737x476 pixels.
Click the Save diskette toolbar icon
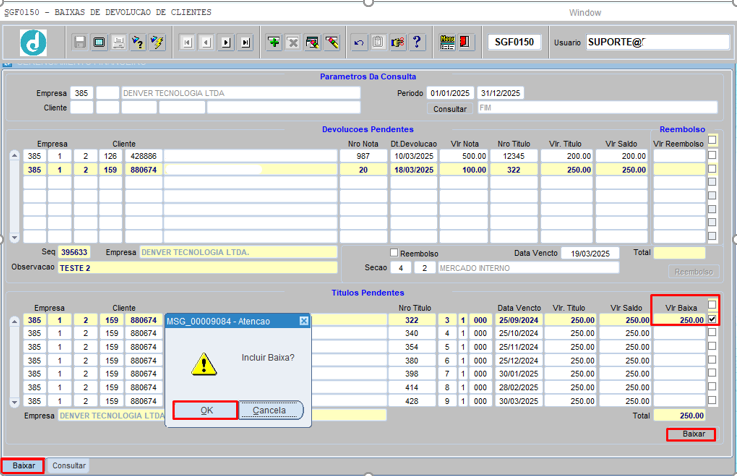coord(80,42)
